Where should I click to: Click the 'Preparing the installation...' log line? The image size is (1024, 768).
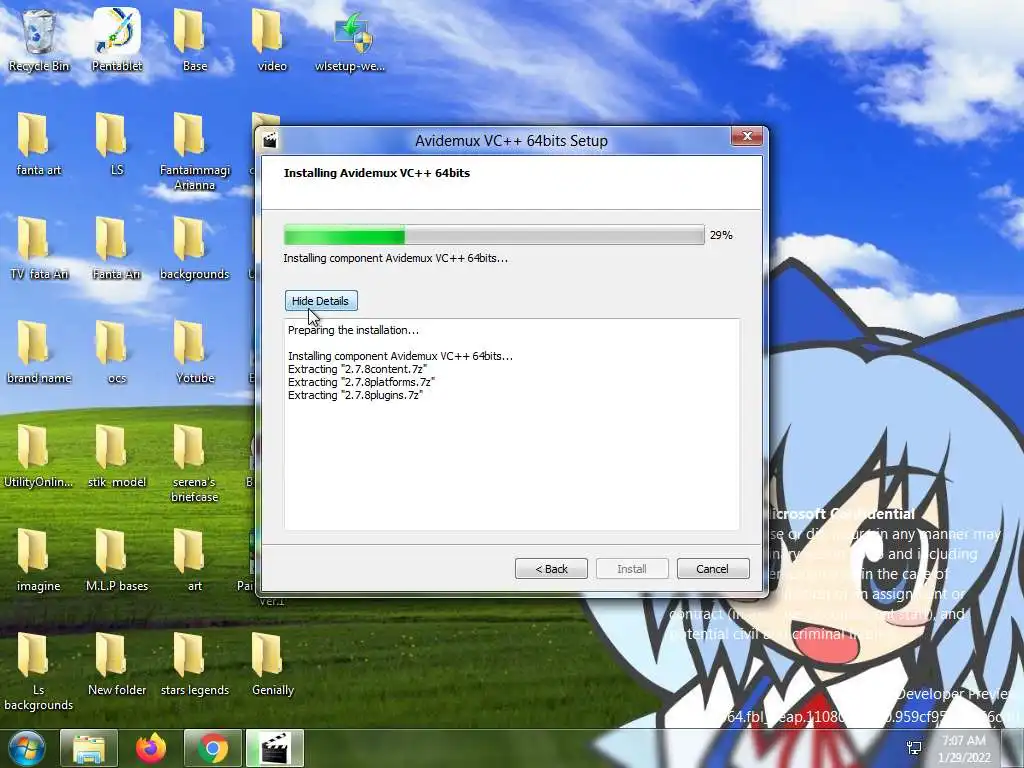click(353, 330)
